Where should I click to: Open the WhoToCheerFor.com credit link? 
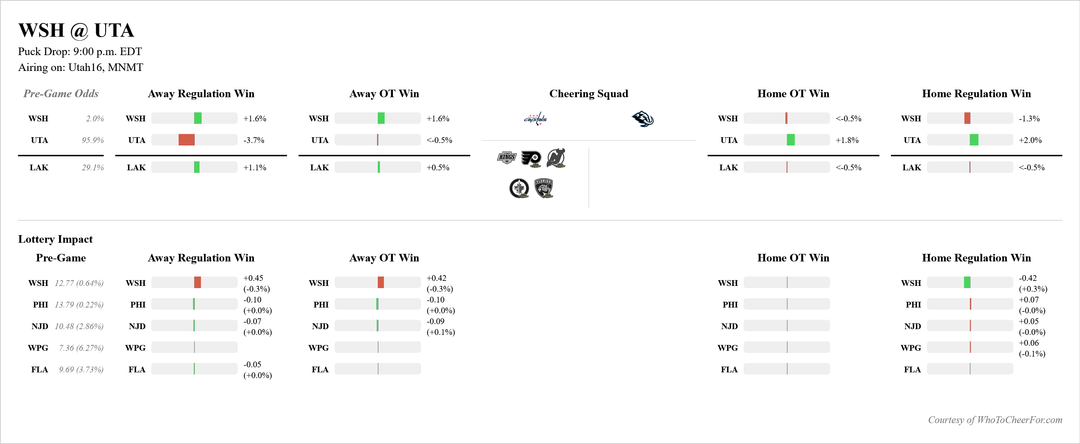click(x=1002, y=420)
